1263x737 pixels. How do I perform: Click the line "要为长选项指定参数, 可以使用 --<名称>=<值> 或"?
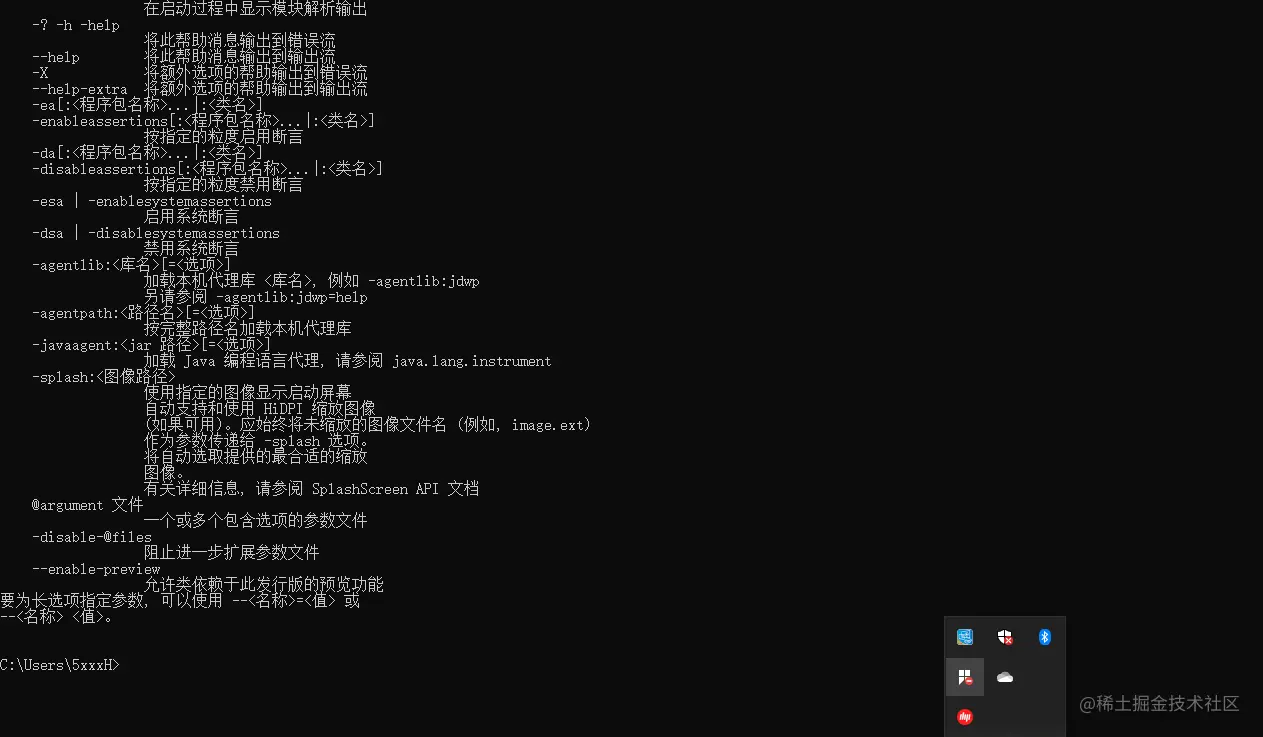pos(180,601)
